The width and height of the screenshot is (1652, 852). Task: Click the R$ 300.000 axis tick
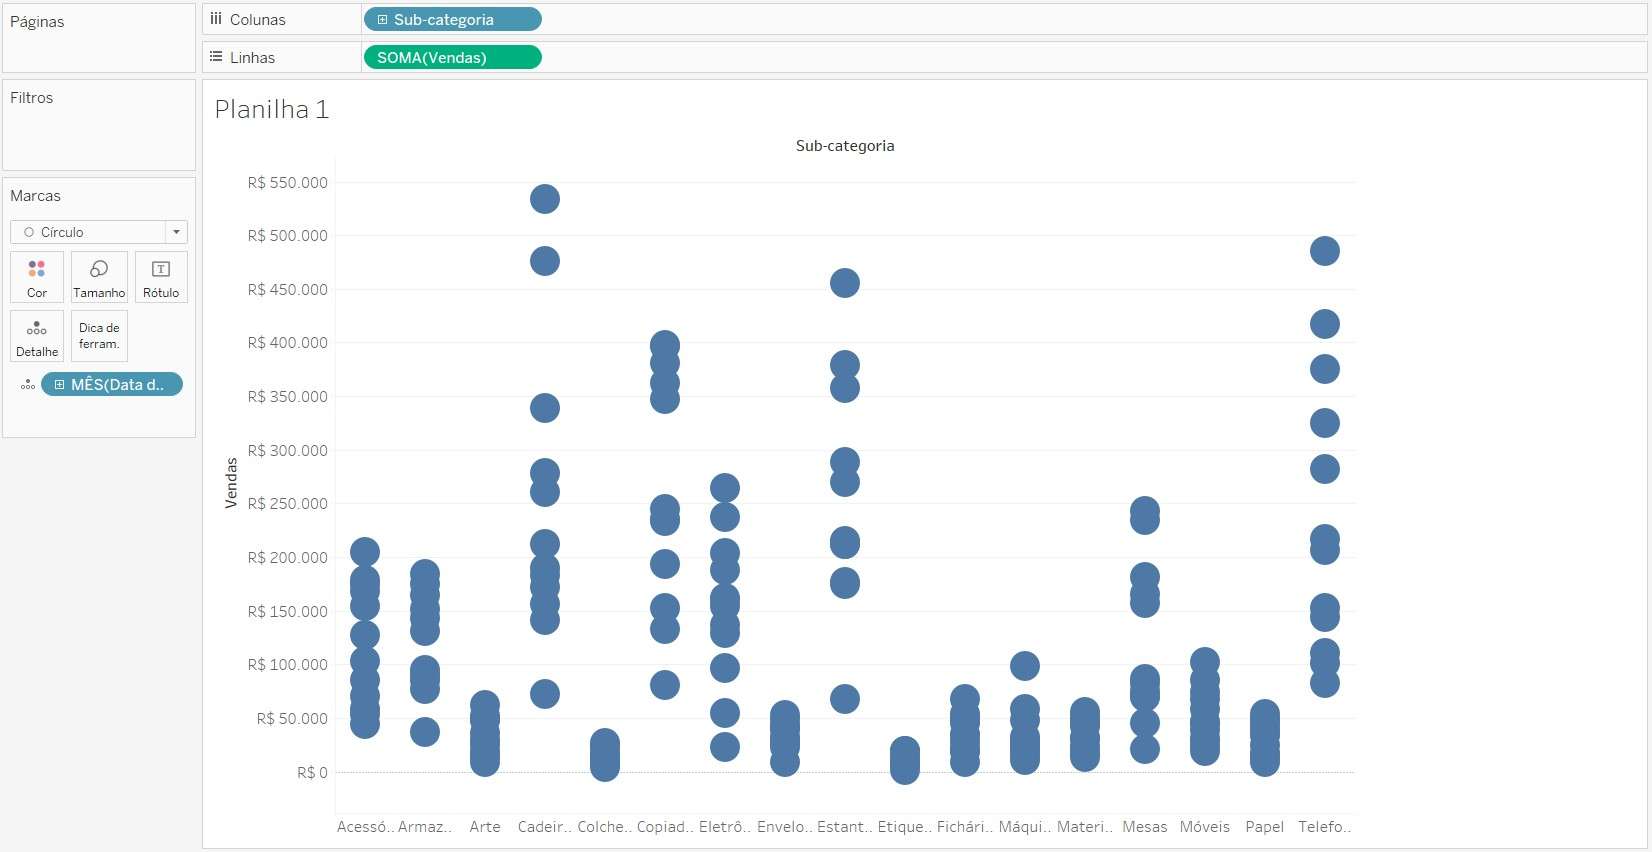[288, 451]
